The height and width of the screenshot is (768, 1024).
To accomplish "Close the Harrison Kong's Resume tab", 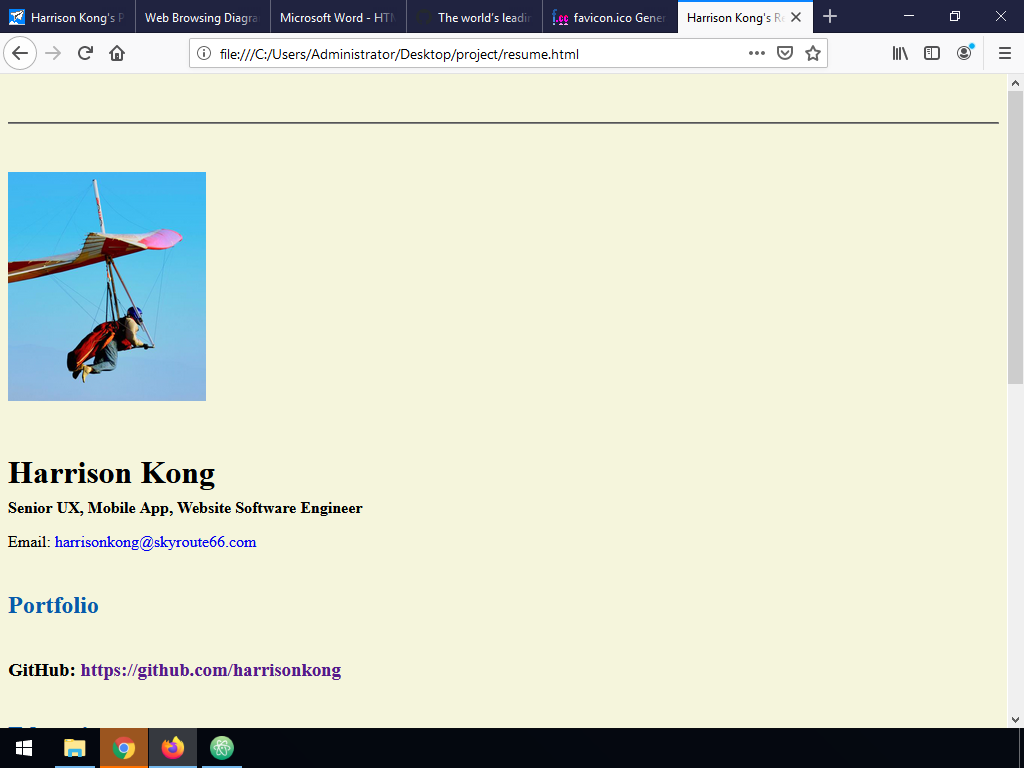I will tap(795, 18).
